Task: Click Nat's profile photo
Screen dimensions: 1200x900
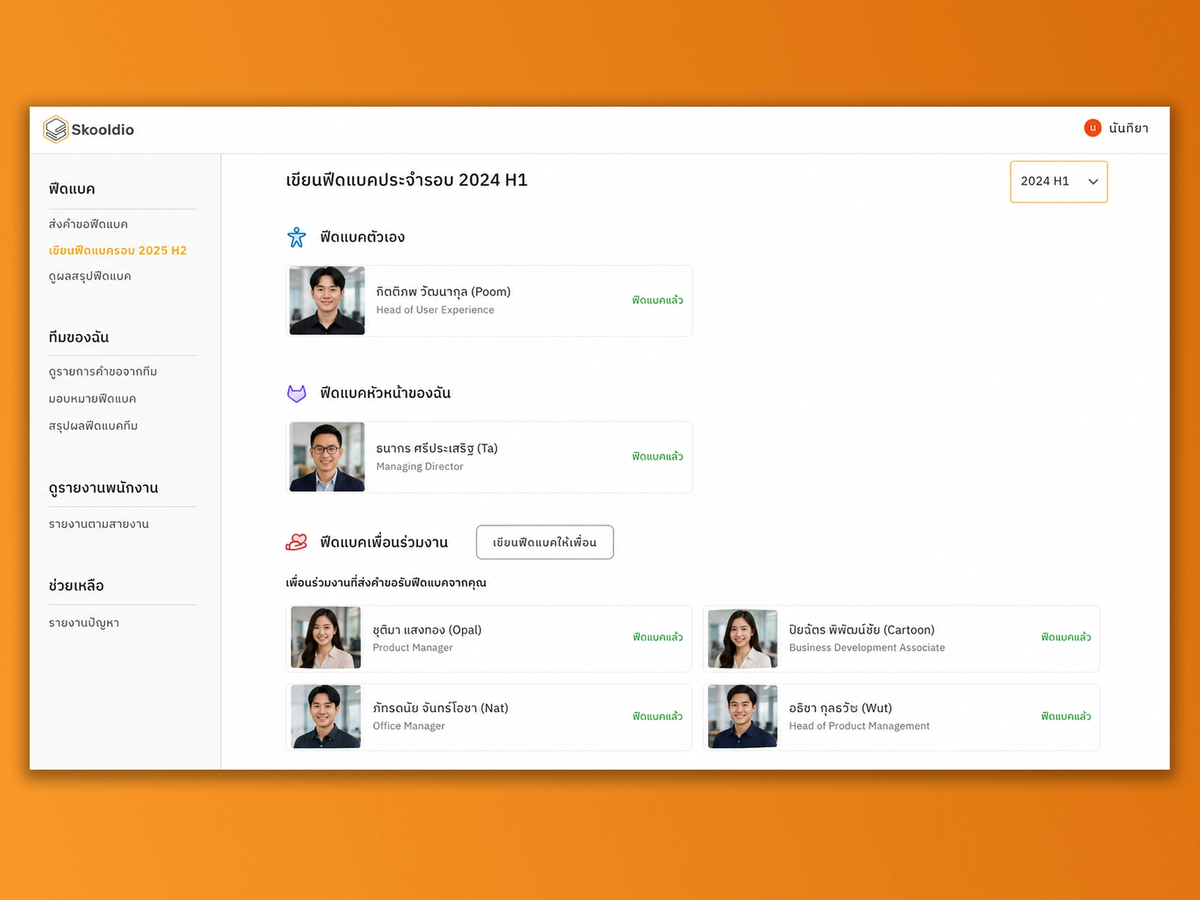Action: (x=326, y=716)
